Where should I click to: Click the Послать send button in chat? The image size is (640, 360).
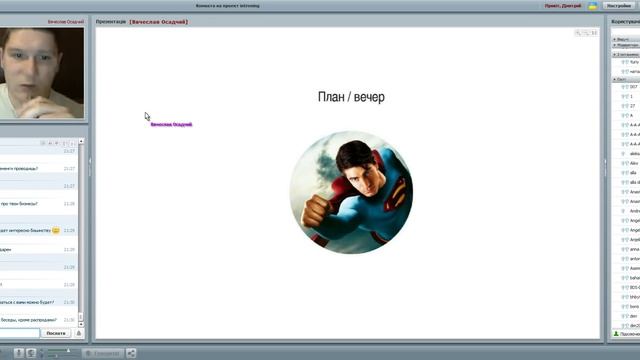(56, 333)
